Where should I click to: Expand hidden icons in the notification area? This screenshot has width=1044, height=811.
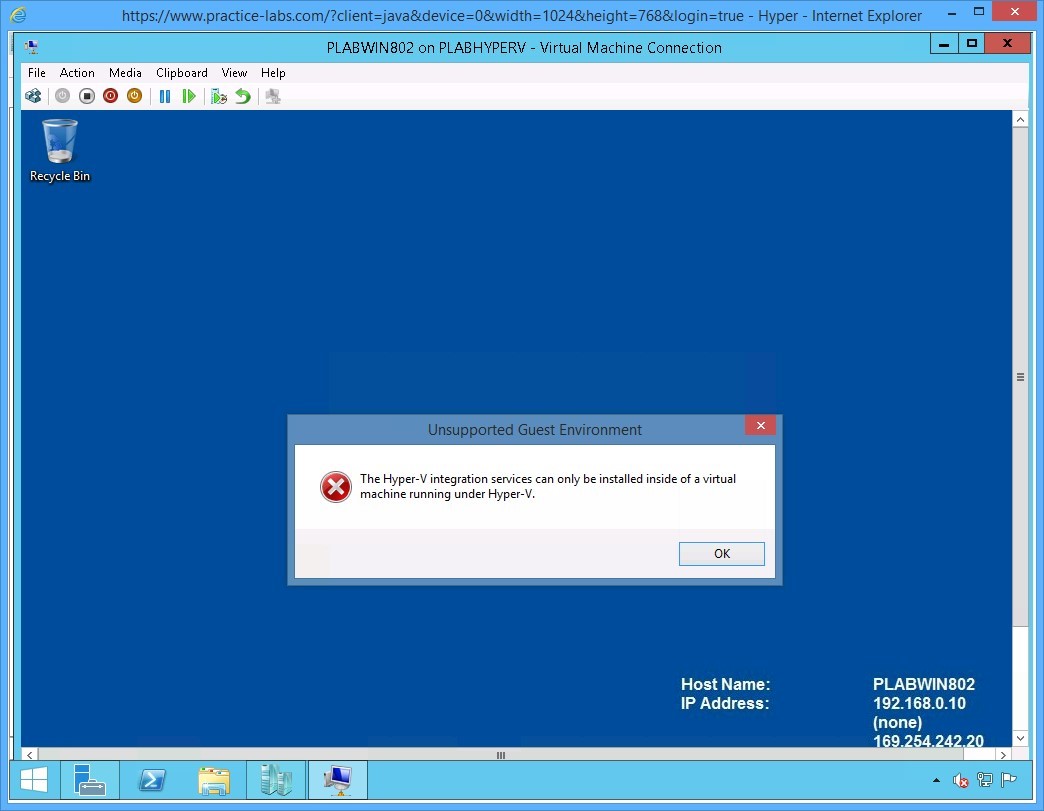coord(936,780)
